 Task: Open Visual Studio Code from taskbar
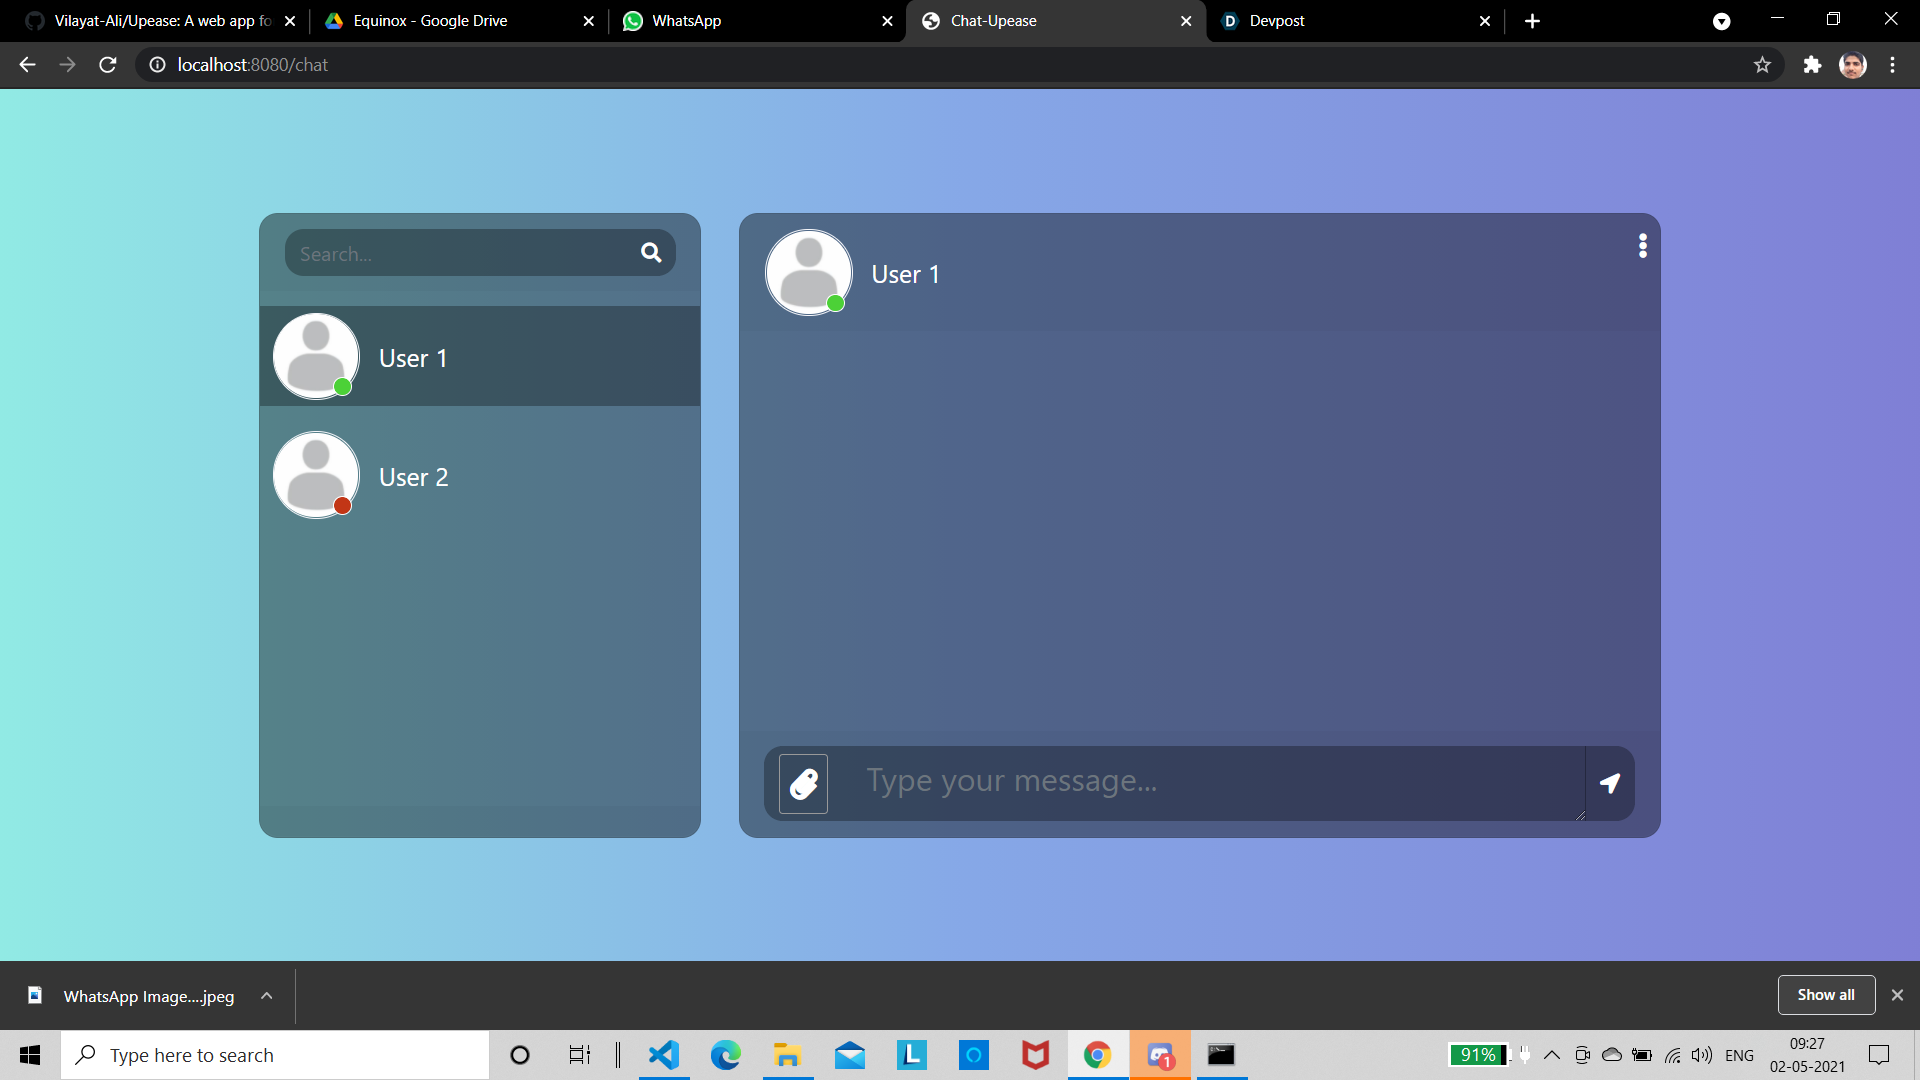(x=663, y=1055)
